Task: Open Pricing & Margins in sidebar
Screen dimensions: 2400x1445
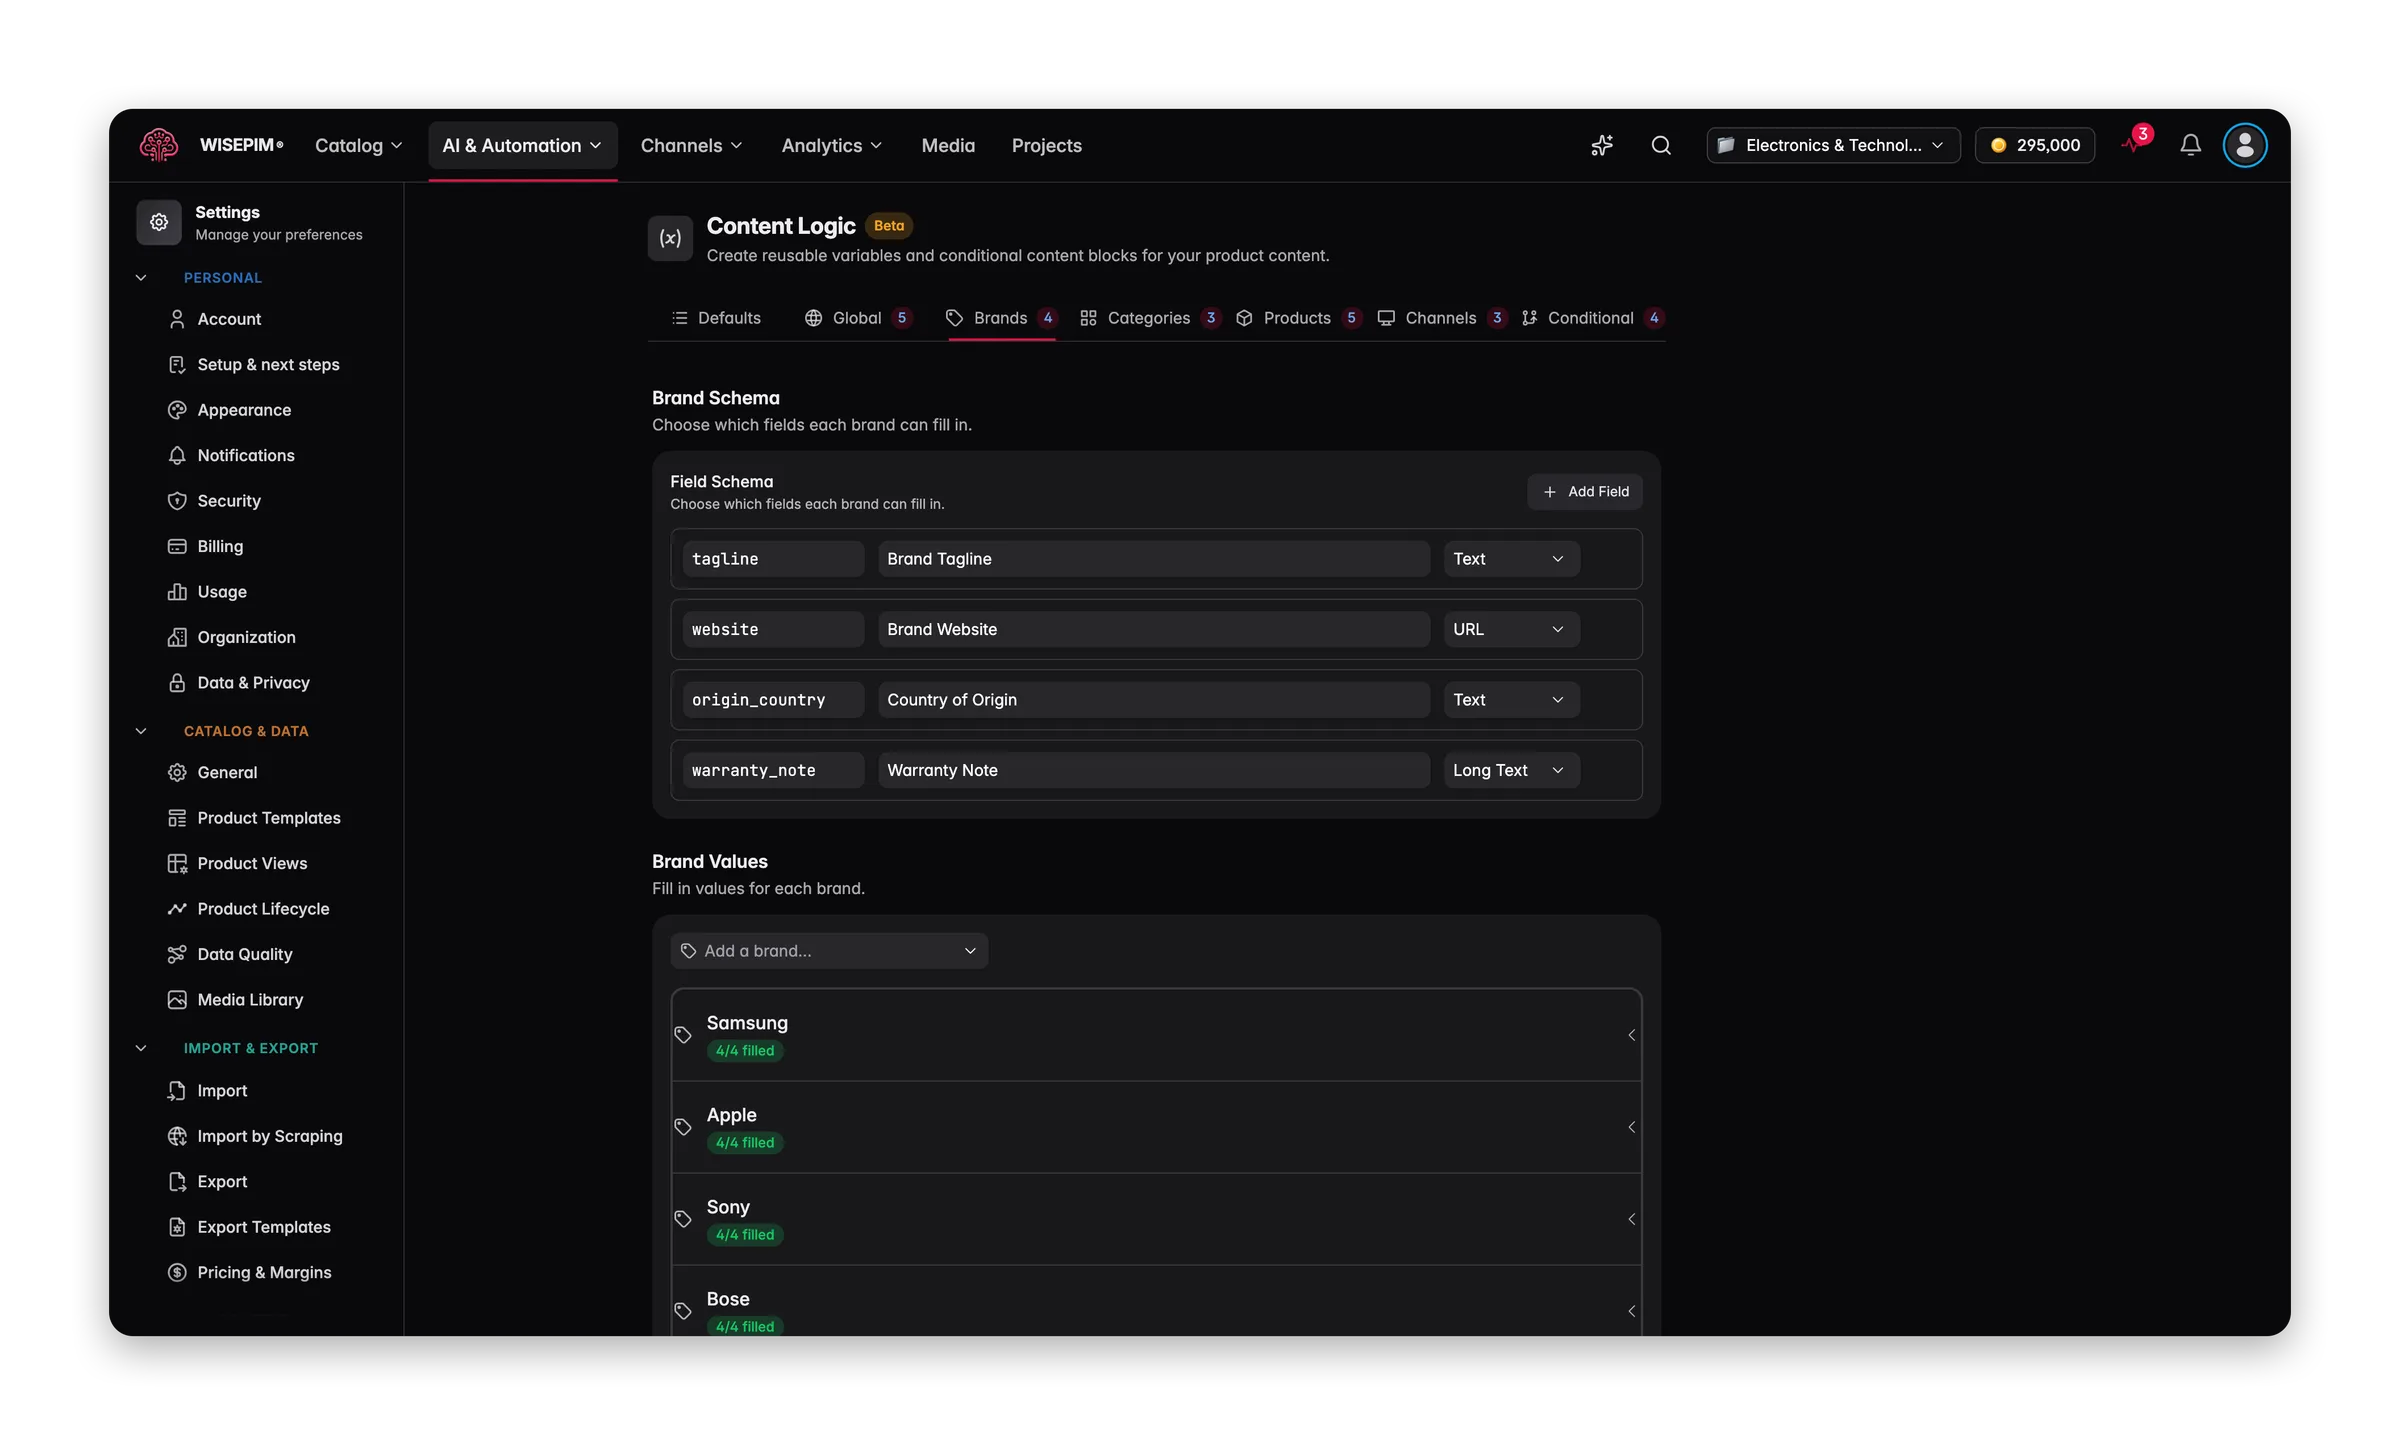Action: [264, 1272]
